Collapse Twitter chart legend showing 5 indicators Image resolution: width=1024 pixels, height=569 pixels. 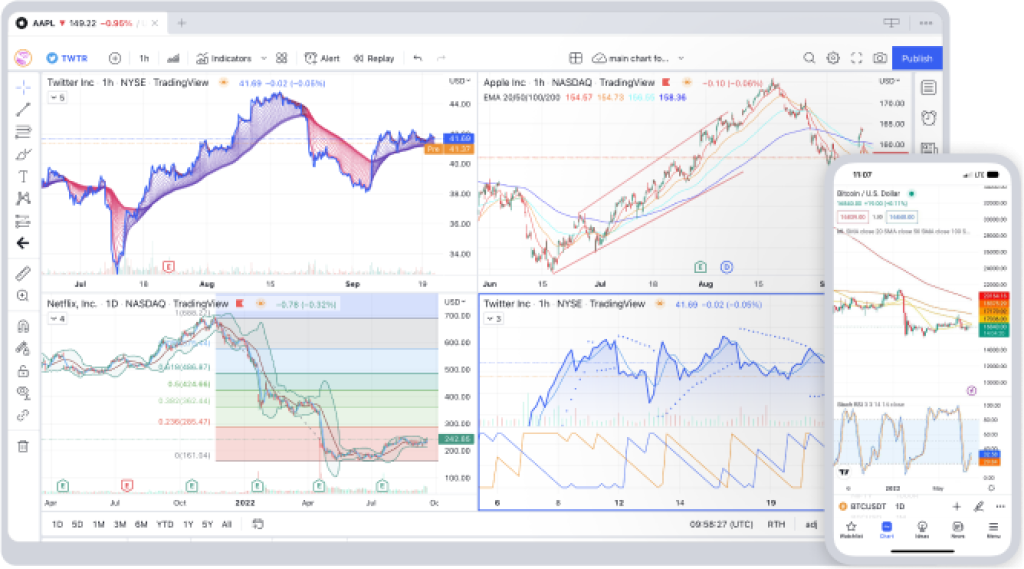[x=57, y=98]
